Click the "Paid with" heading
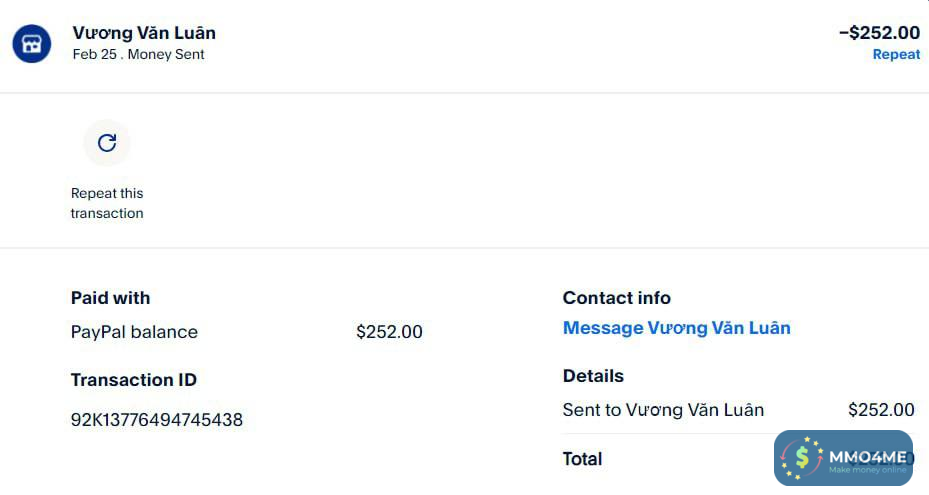This screenshot has height=495, width=929. [x=110, y=298]
